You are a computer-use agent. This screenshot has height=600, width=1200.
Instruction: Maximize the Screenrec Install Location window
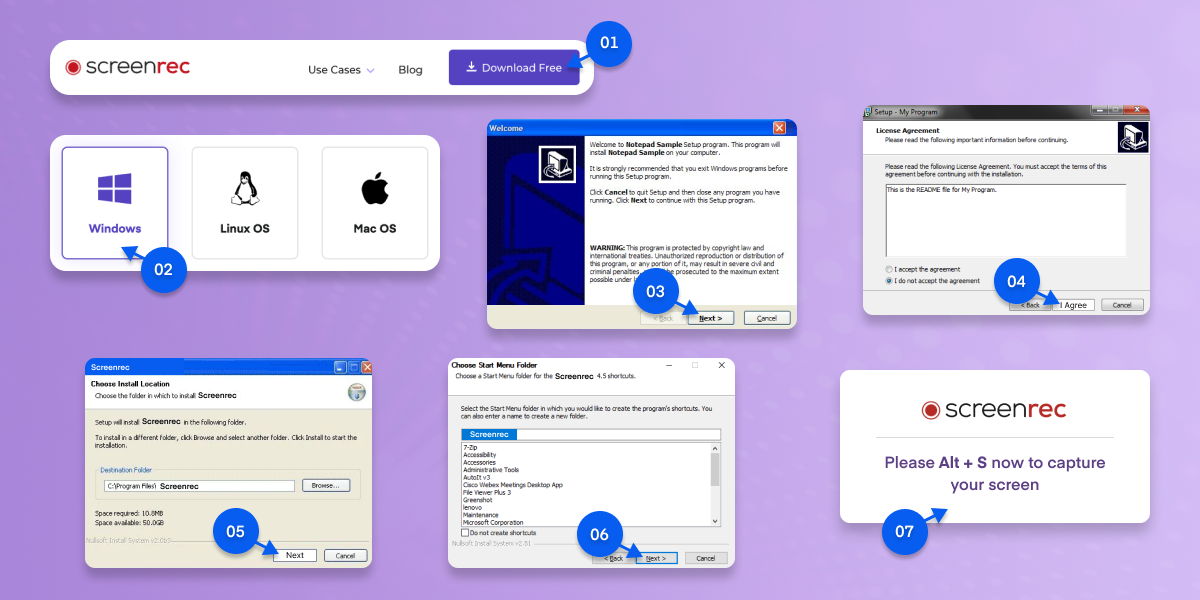point(353,367)
